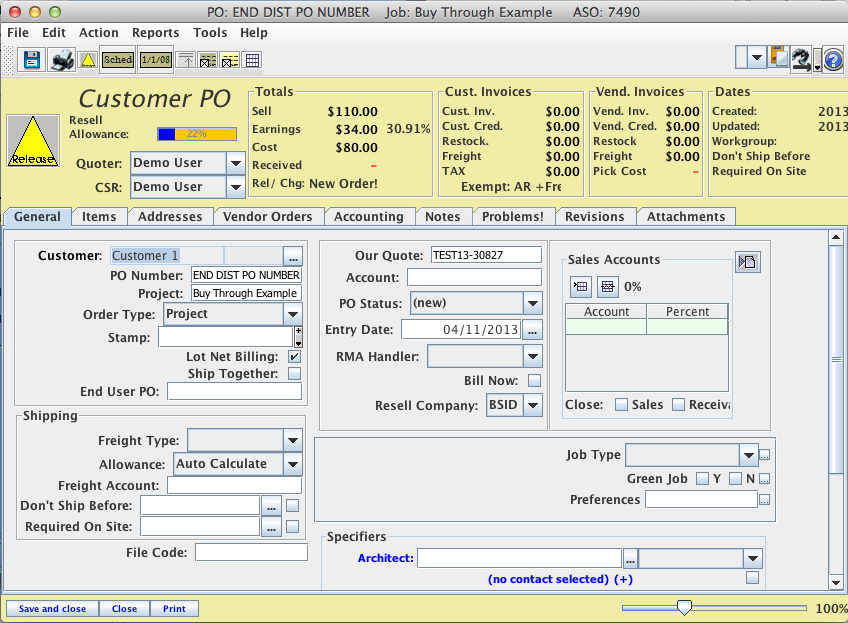Click the Customer lookup ellipsis button
The width and height of the screenshot is (848, 623).
pos(293,255)
